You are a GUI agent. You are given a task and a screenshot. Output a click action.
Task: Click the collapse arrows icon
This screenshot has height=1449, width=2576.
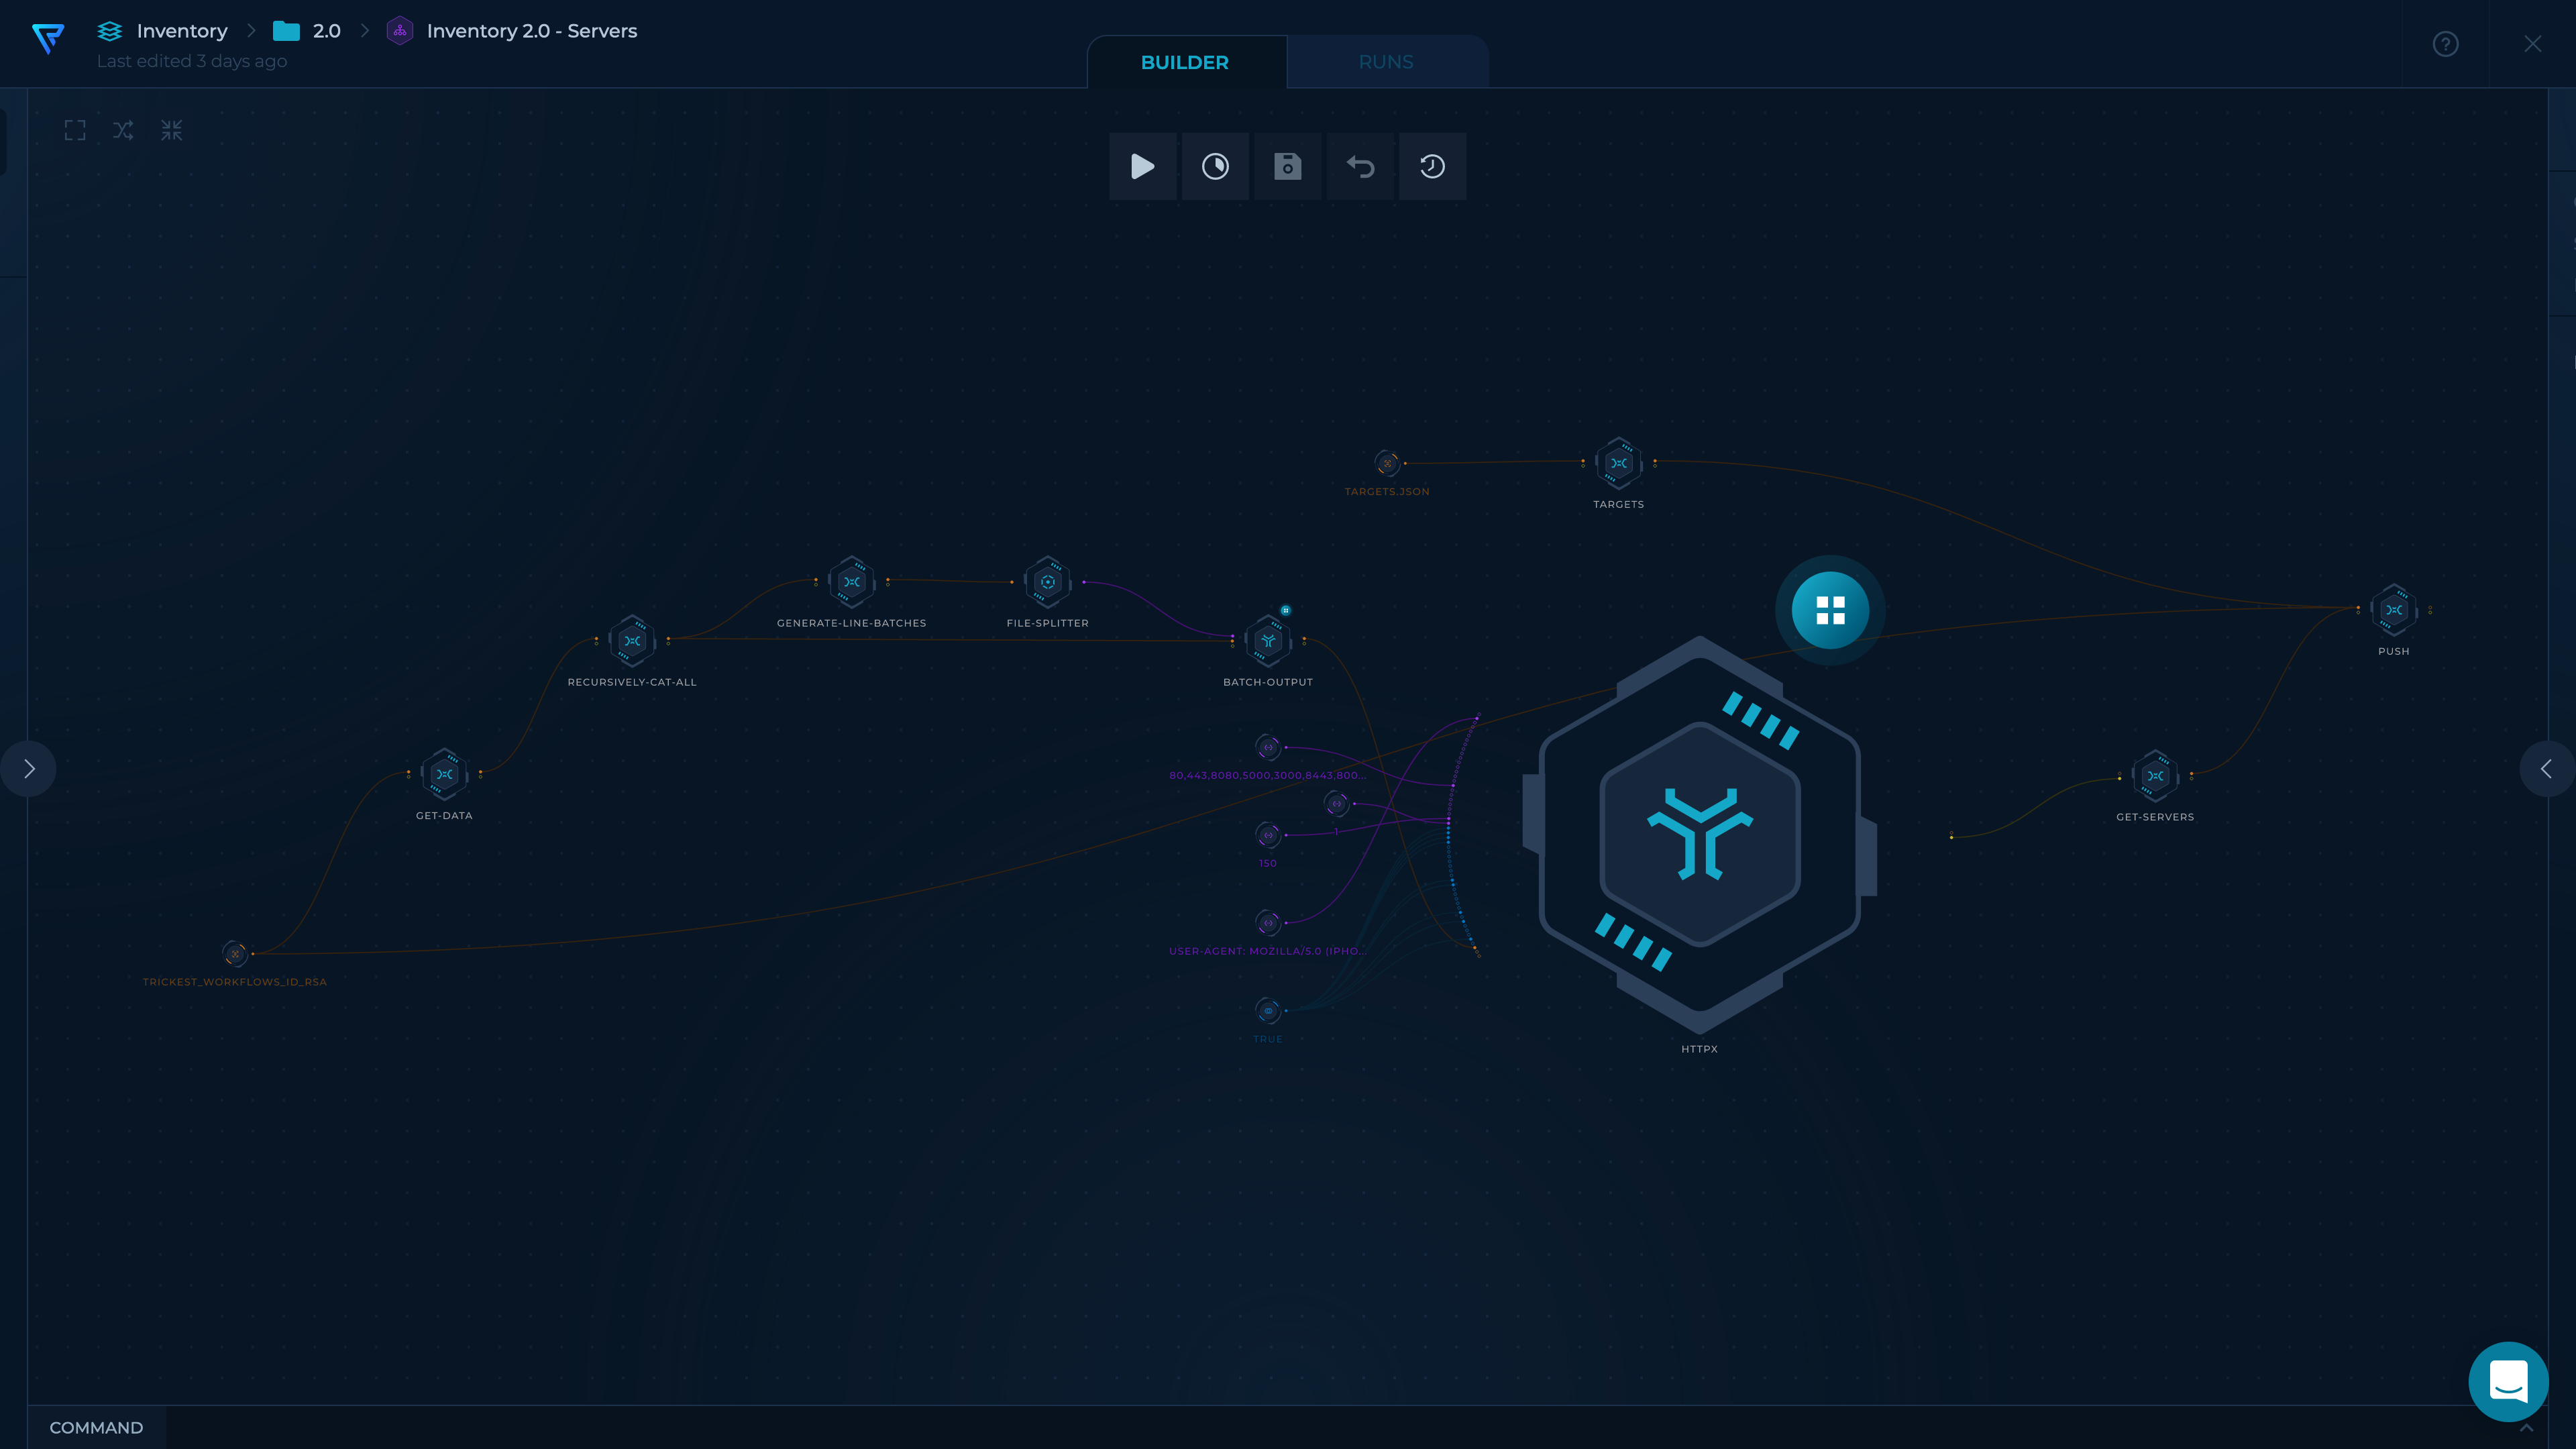[x=172, y=130]
